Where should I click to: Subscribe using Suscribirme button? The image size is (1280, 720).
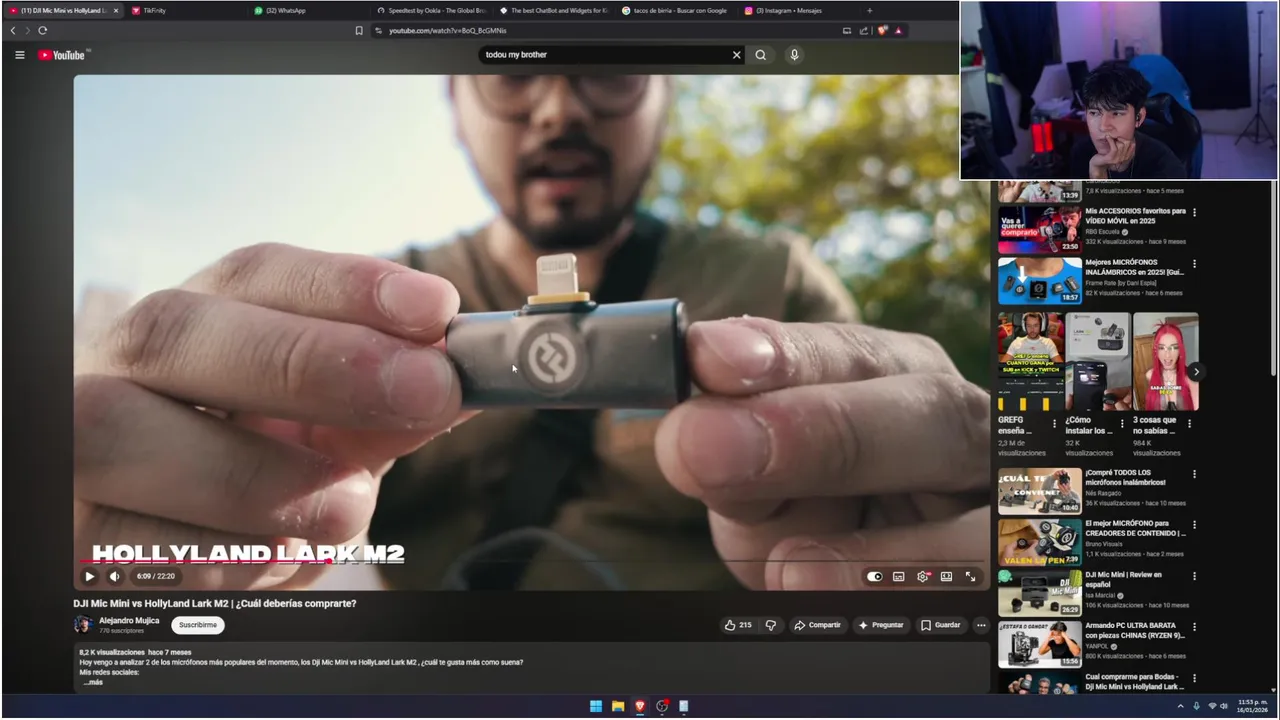[198, 625]
